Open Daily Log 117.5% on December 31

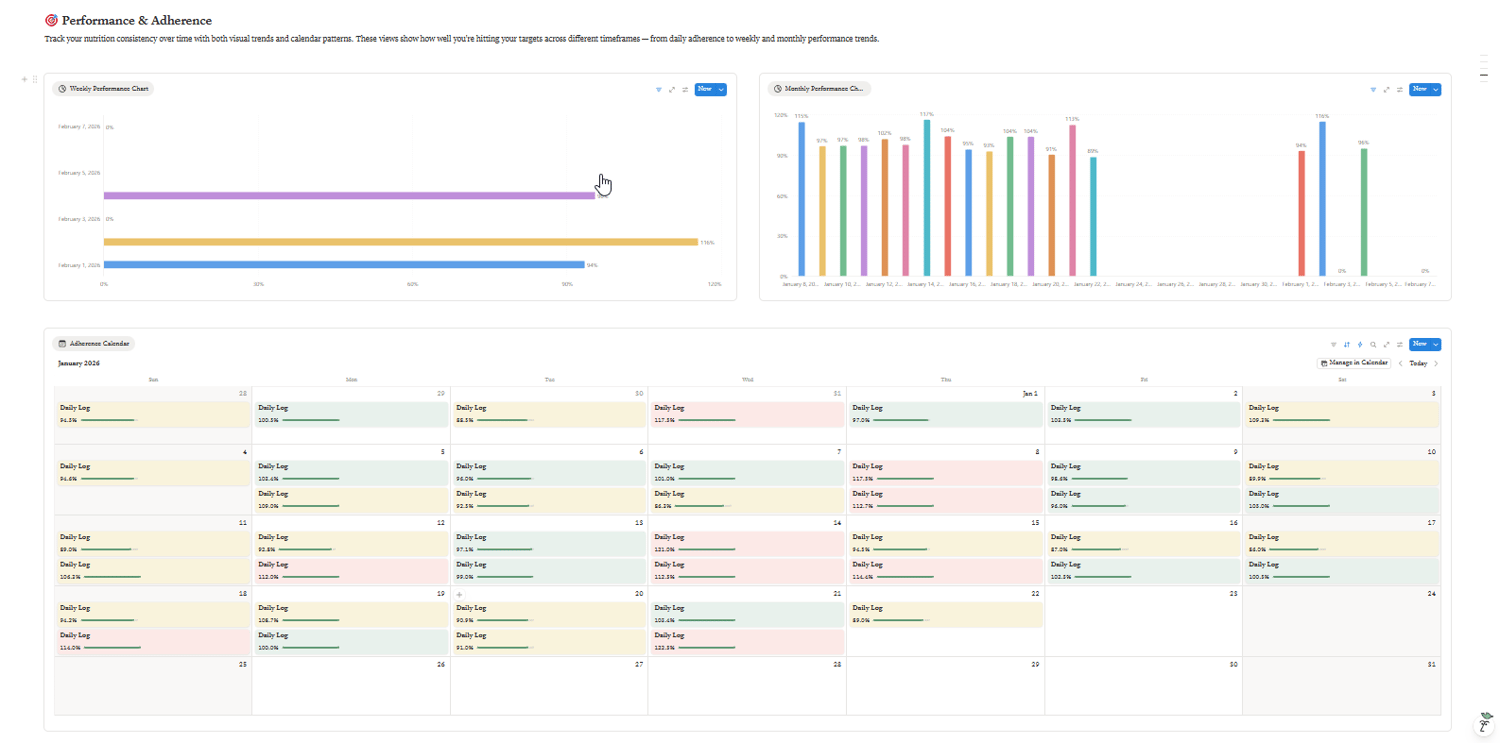[746, 414]
